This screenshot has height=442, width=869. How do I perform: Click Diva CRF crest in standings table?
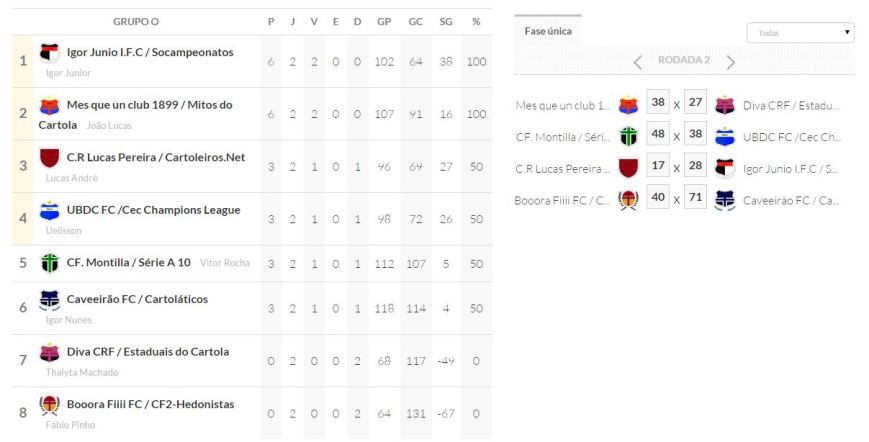point(49,352)
